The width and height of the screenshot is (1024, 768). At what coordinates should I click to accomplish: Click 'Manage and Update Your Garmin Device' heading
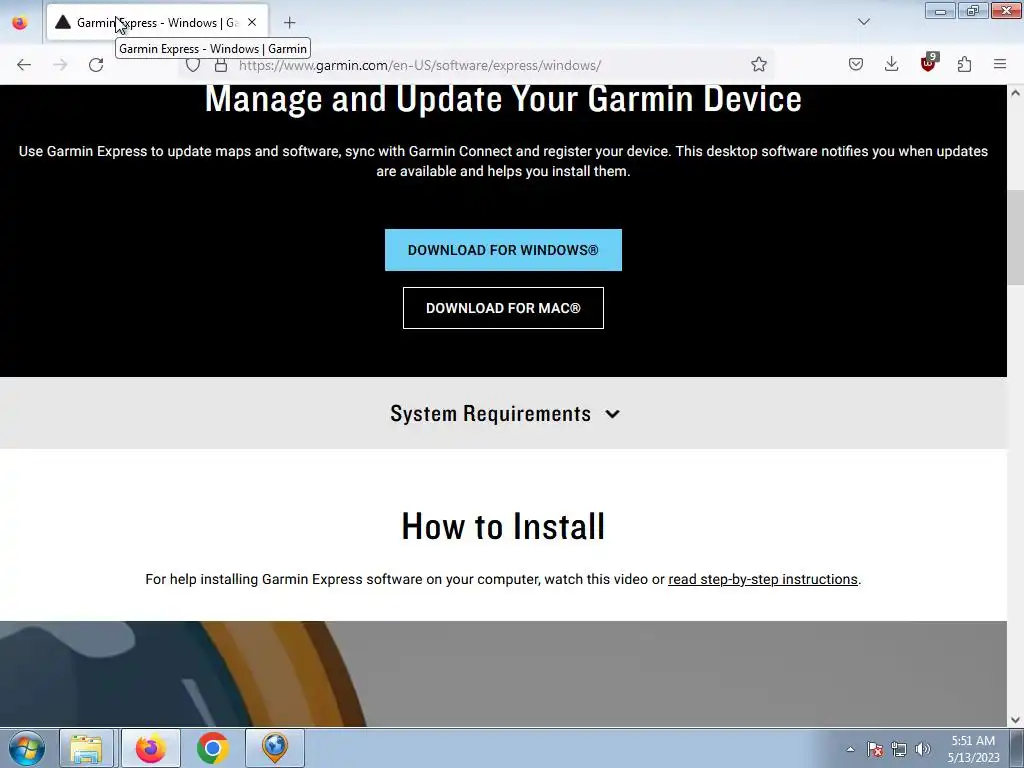[x=503, y=99]
